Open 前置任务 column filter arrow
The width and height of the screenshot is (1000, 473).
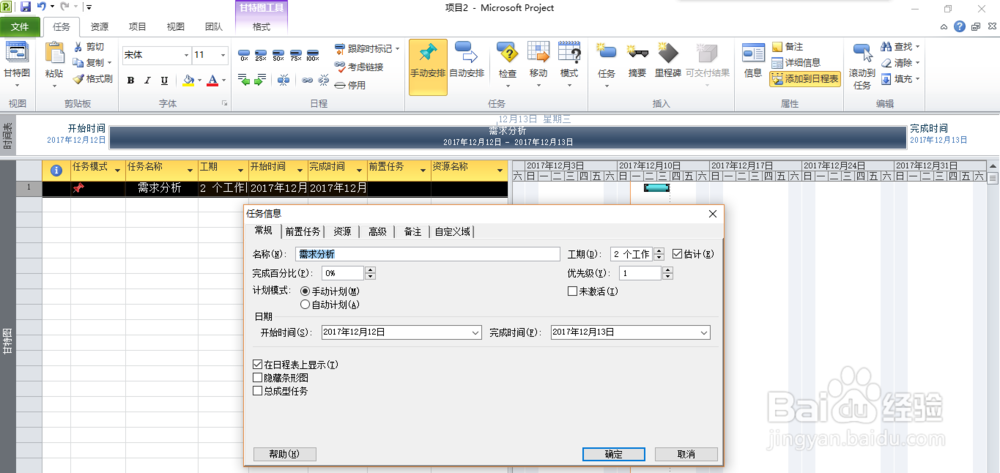click(423, 170)
